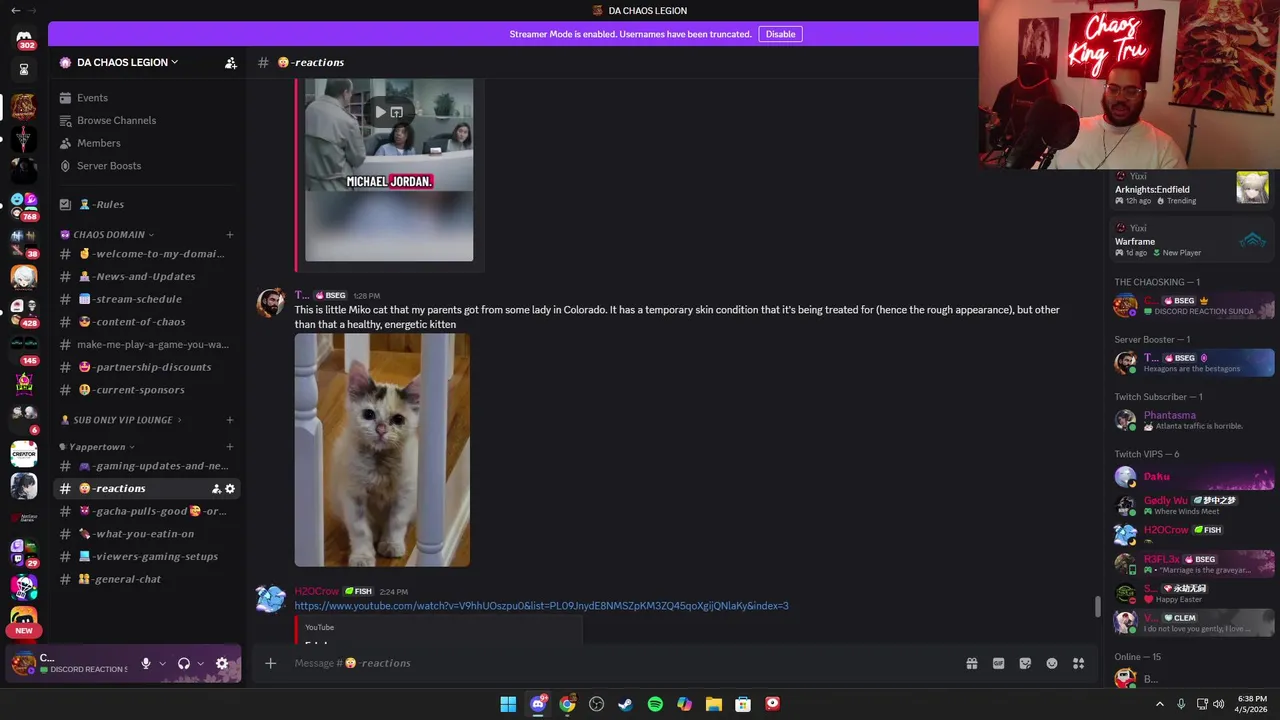Click invite people icon beside server name
The height and width of the screenshot is (720, 1280).
click(x=231, y=62)
